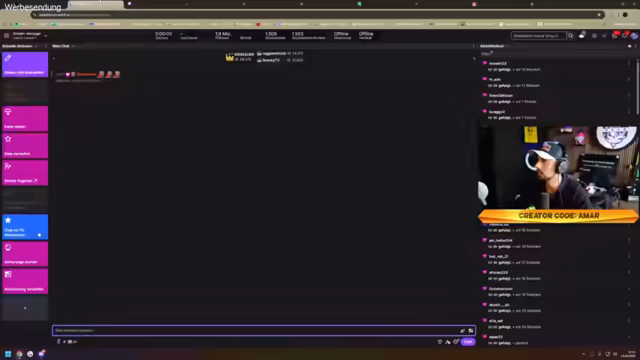Click the Stream Together quick action tile

point(25,173)
